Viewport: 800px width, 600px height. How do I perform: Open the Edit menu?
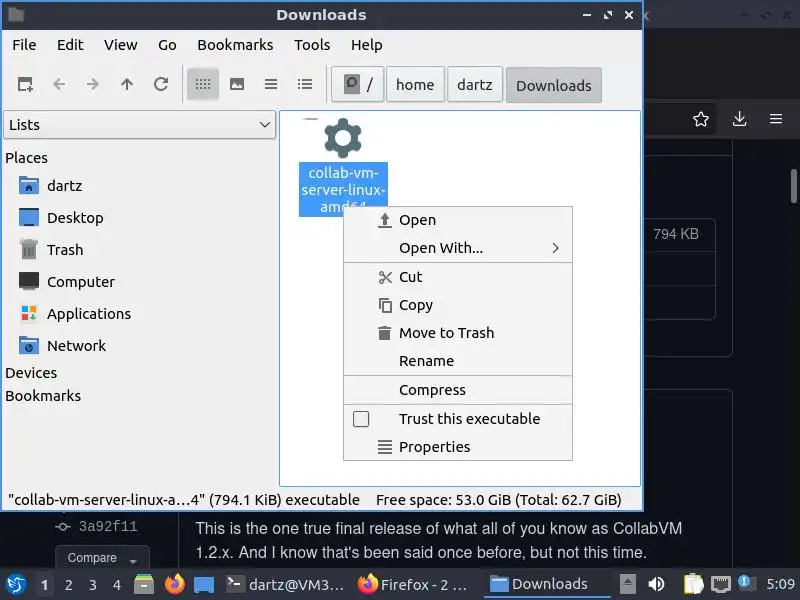(x=70, y=45)
